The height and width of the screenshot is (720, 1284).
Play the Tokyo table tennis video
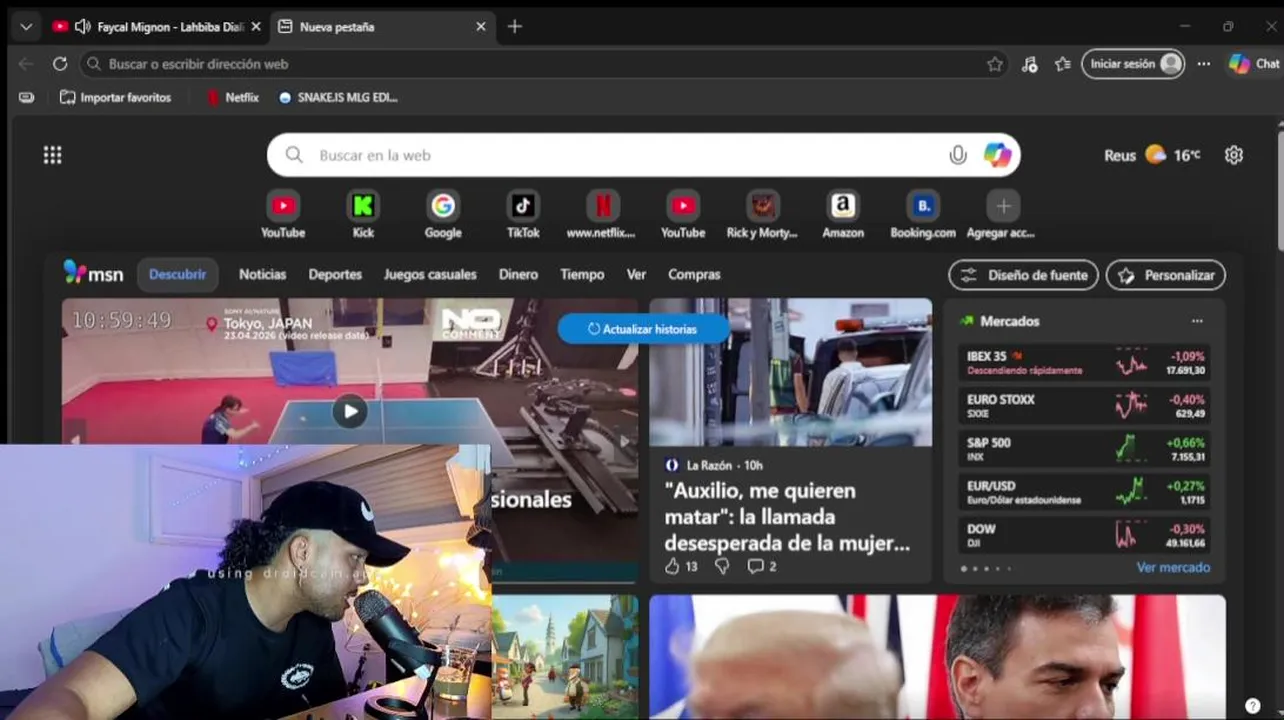[349, 411]
